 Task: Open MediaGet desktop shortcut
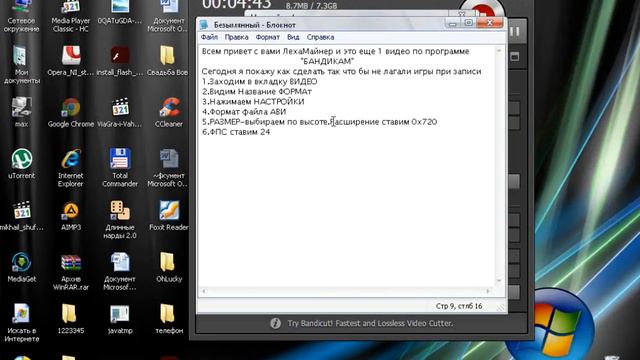(x=21, y=263)
